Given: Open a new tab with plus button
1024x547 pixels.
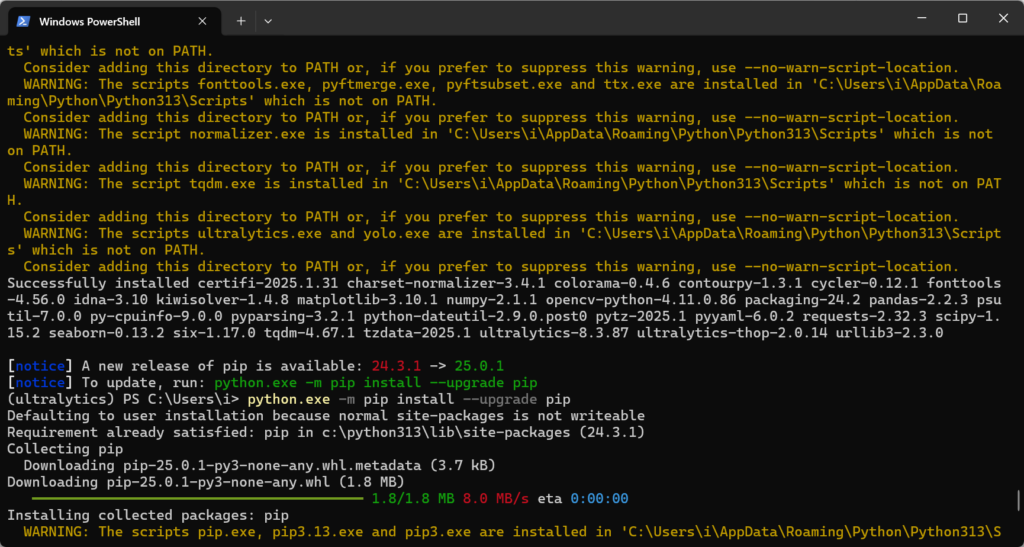Looking at the screenshot, I should click(241, 20).
